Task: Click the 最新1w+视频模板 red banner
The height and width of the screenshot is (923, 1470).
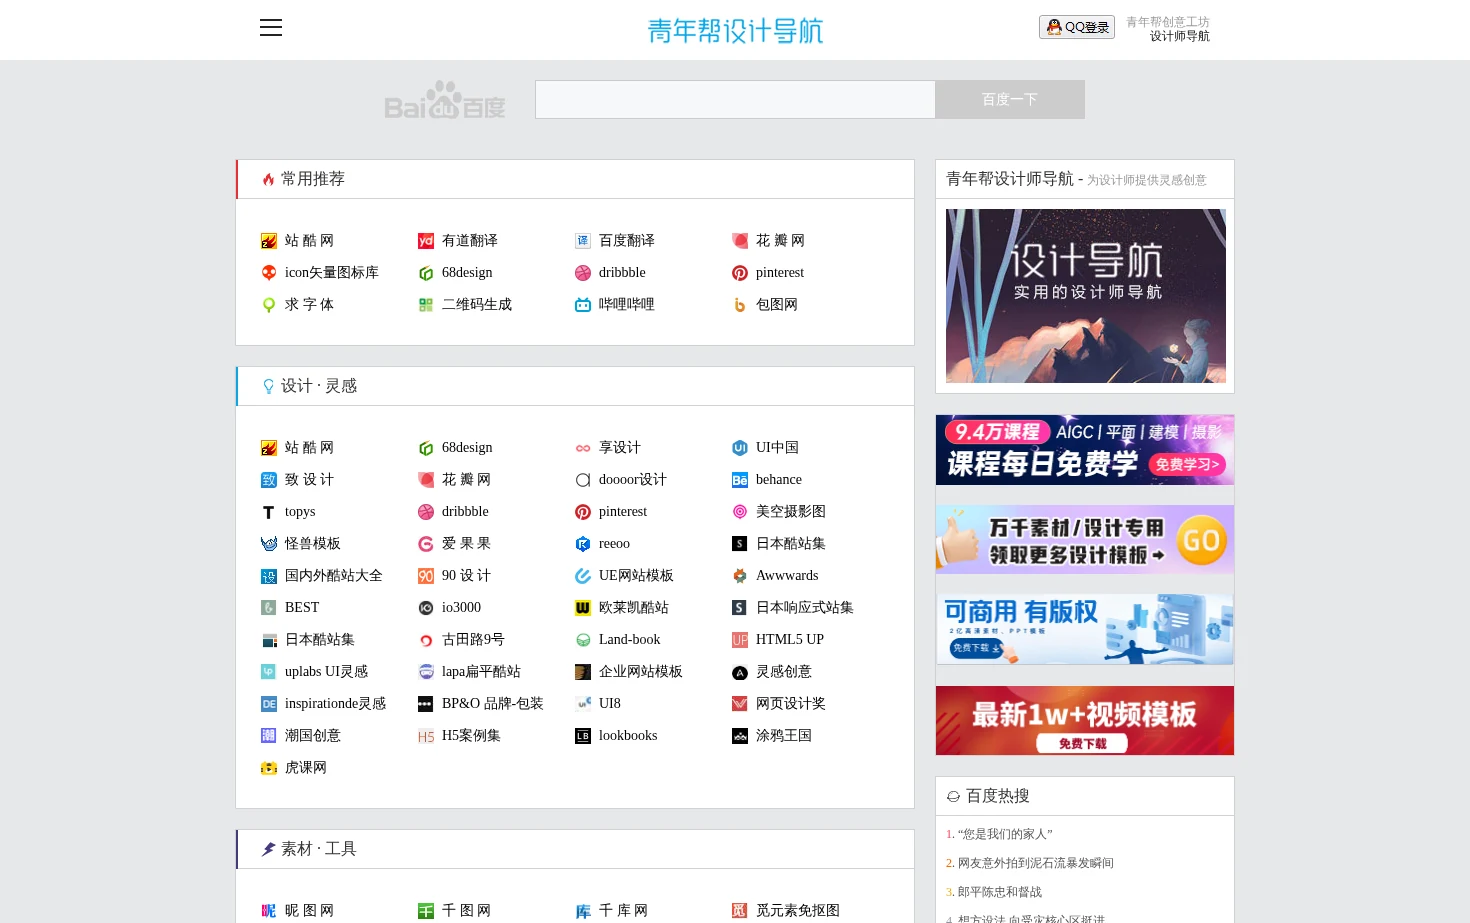Action: click(x=1085, y=720)
